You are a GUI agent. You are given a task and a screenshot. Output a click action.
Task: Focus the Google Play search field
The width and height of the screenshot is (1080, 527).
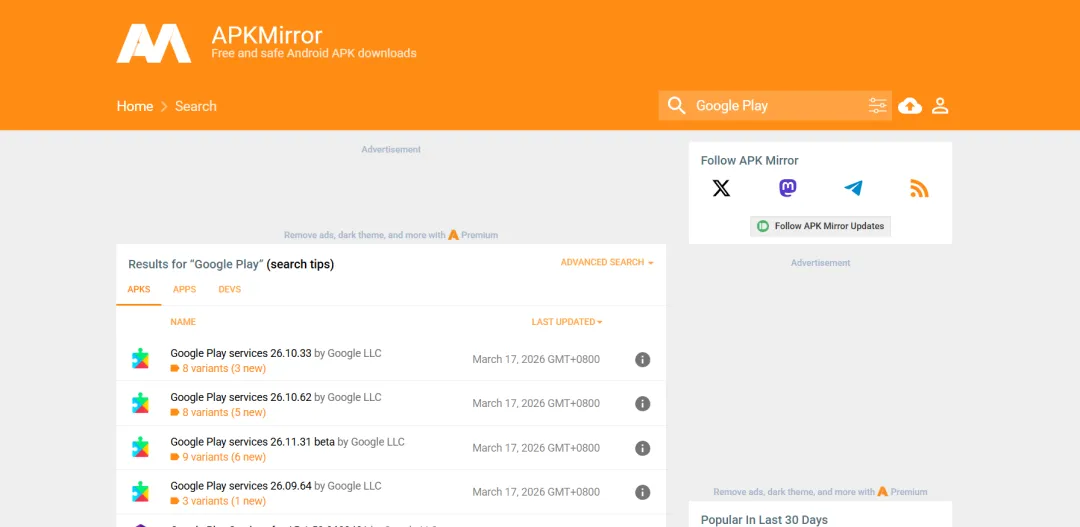tap(775, 105)
